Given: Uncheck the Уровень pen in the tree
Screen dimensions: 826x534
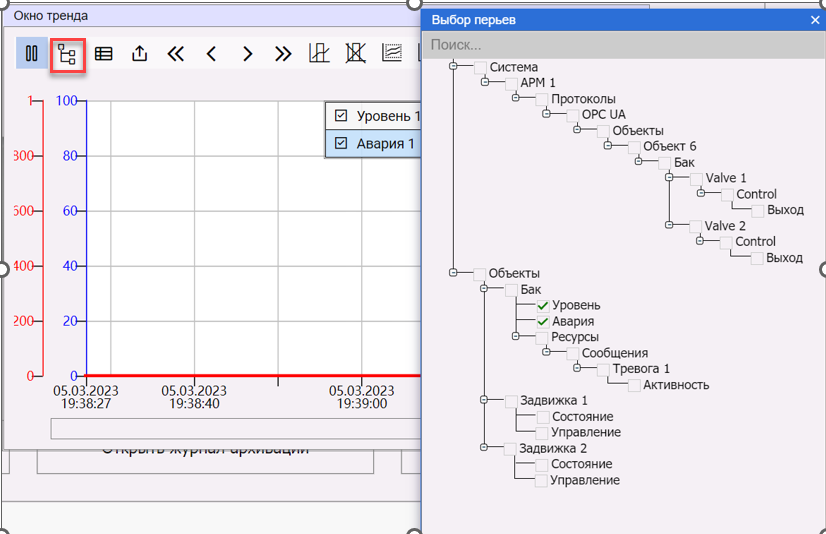Looking at the screenshot, I should click(x=543, y=305).
